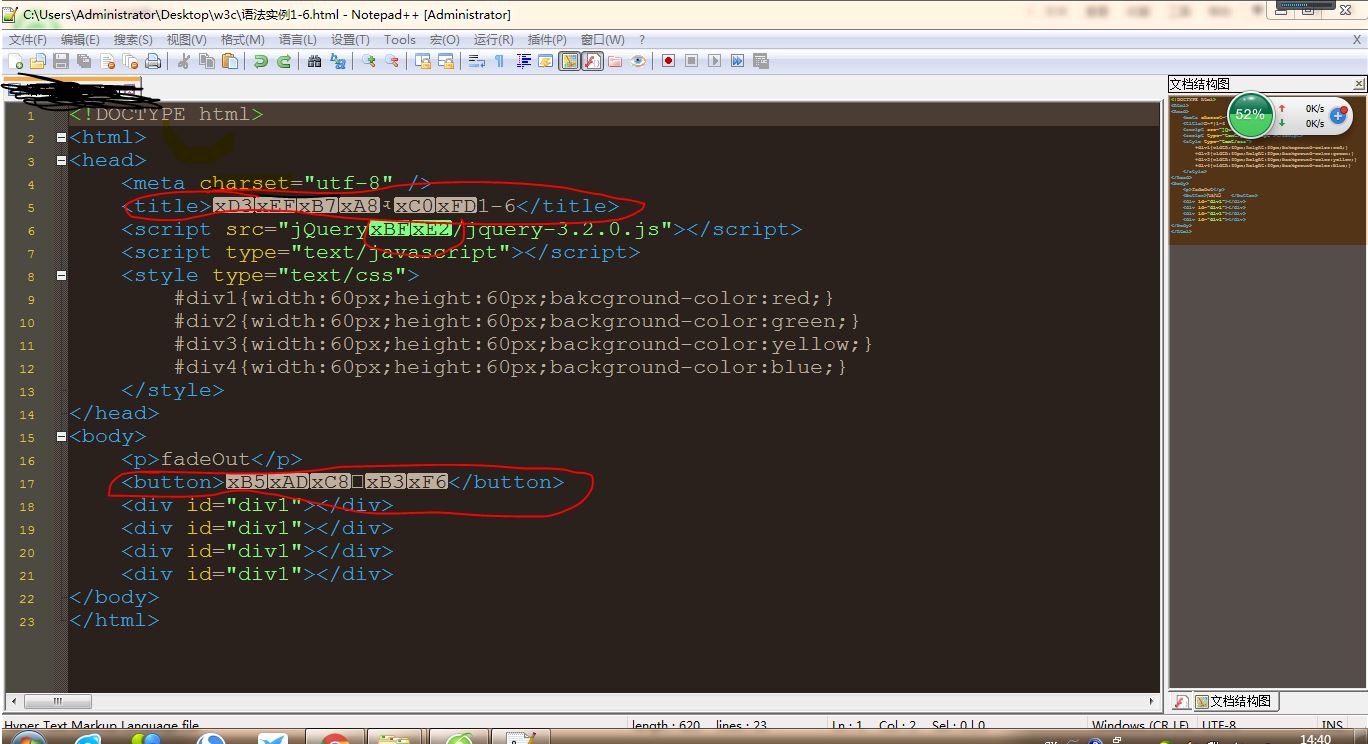Open the 窗口(W) menu
The height and width of the screenshot is (744, 1368).
coord(602,40)
